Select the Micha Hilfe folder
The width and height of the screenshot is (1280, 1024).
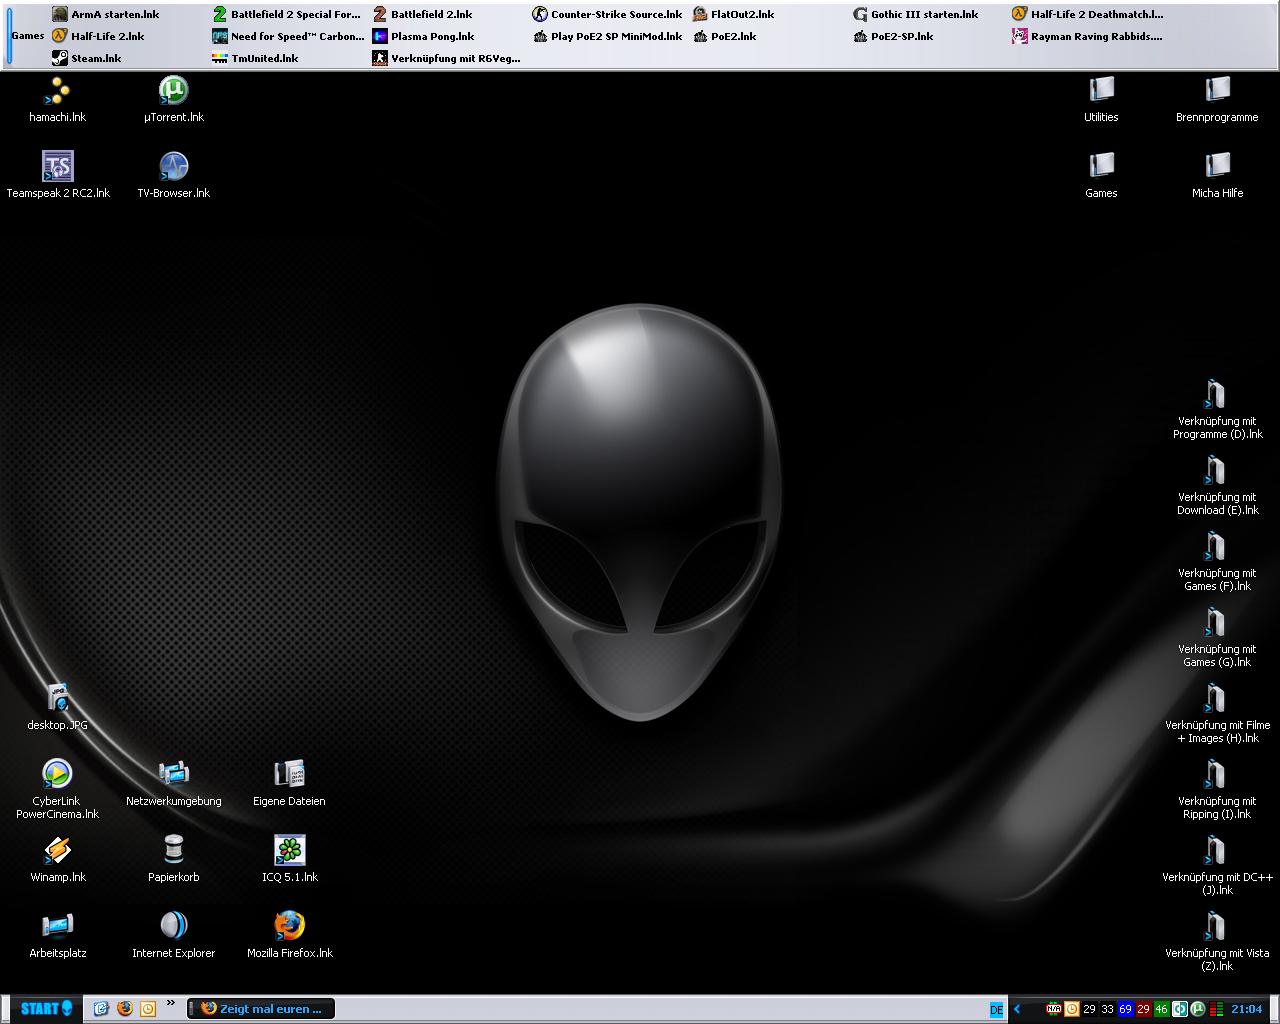(x=1217, y=175)
